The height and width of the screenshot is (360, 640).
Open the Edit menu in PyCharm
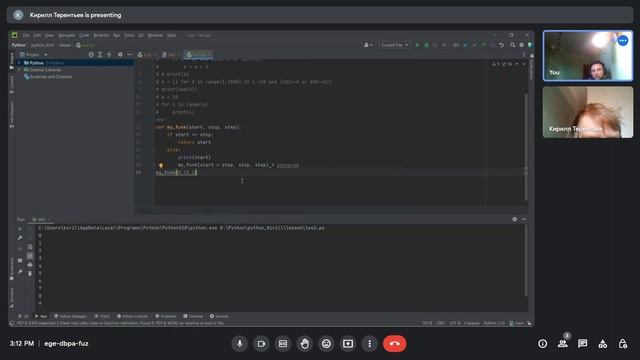click(x=37, y=36)
